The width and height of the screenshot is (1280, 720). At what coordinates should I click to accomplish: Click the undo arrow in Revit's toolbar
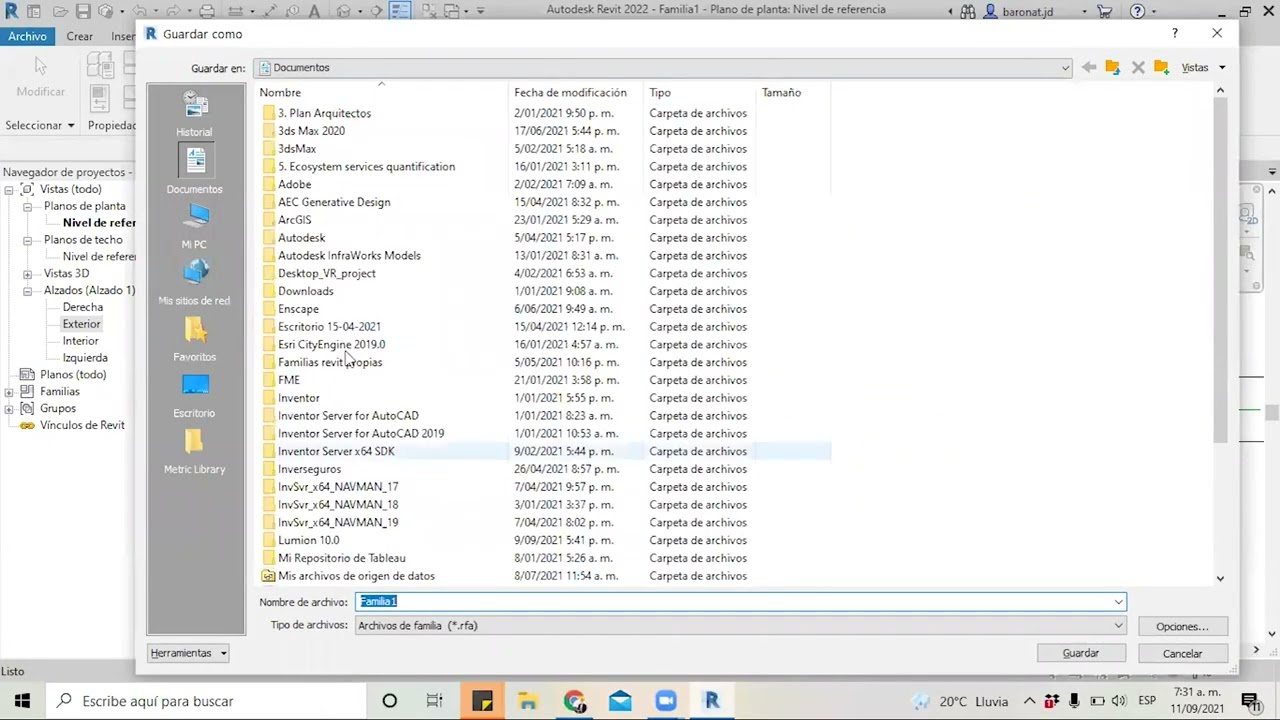click(x=138, y=11)
